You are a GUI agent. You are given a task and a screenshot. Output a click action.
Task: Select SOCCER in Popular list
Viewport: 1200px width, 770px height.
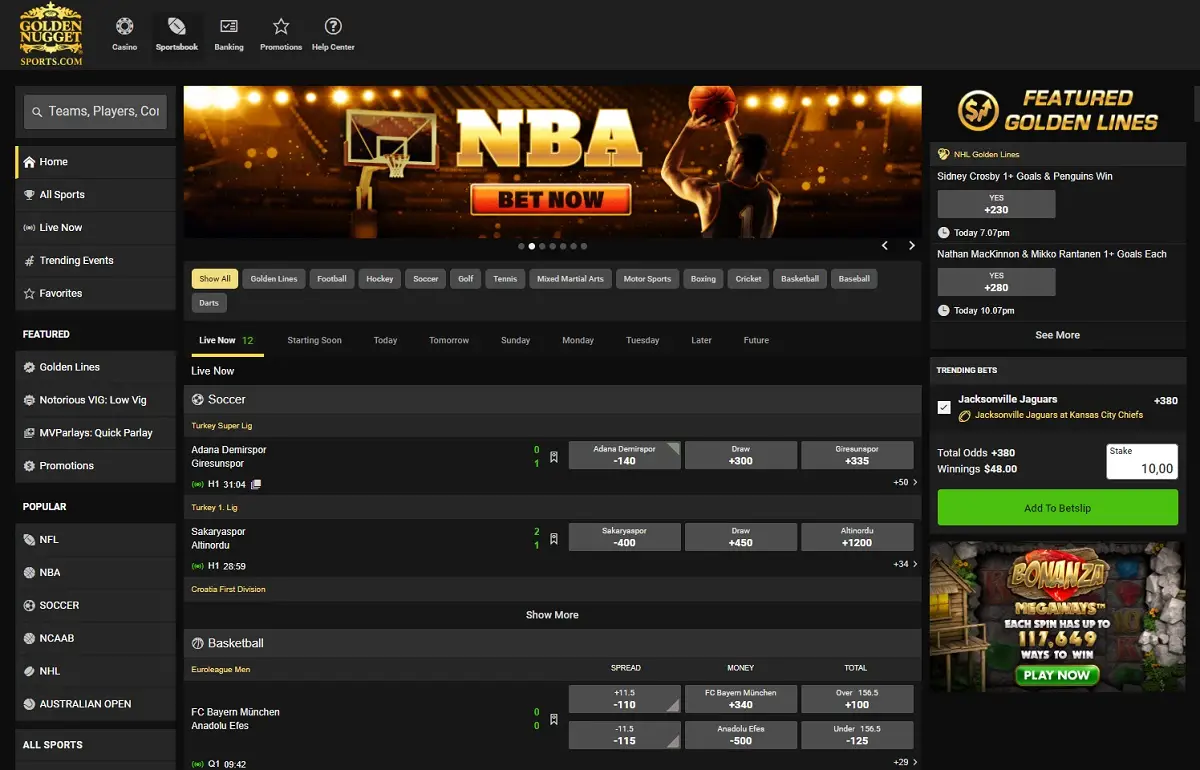point(96,606)
